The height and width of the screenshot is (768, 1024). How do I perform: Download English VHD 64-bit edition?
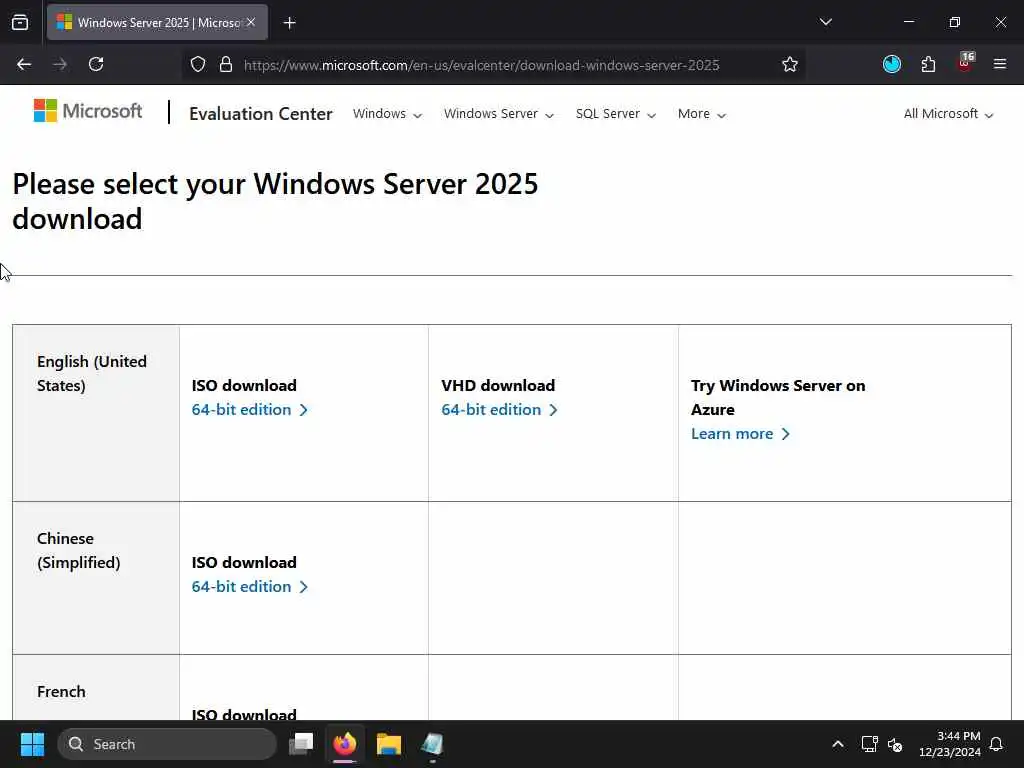499,409
